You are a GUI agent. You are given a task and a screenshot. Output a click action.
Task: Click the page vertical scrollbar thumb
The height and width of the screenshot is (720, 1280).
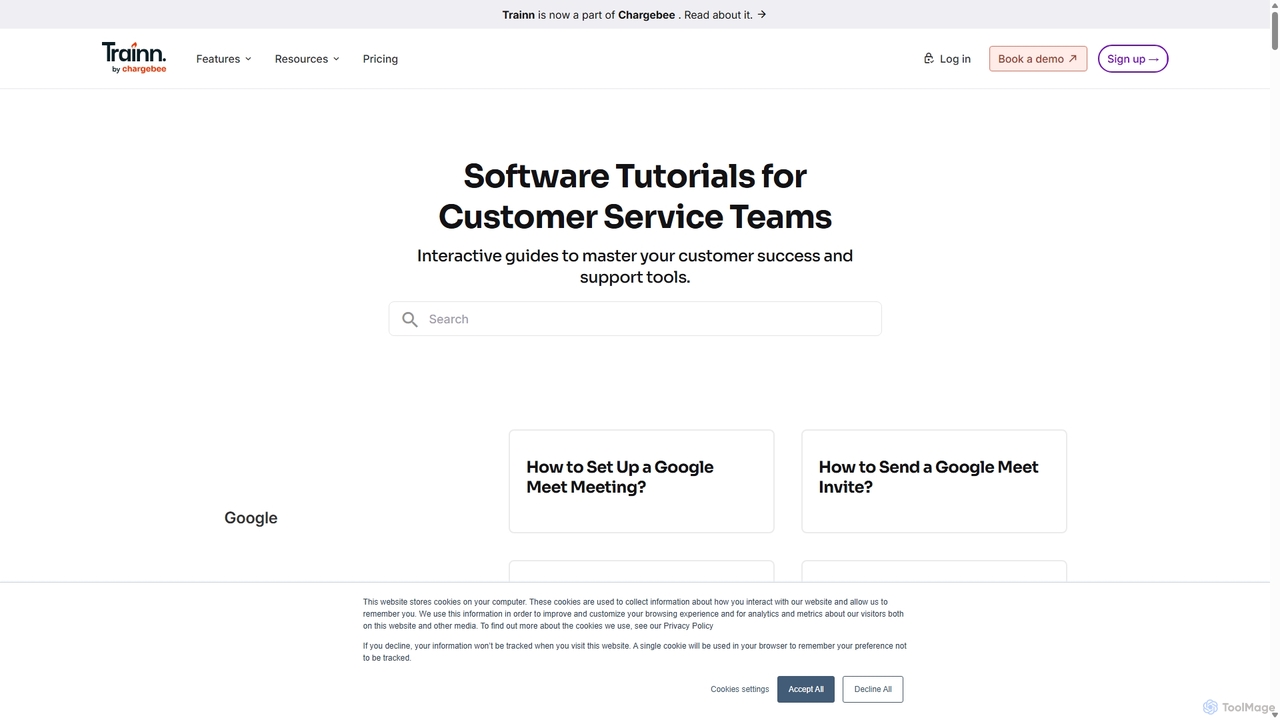point(1275,30)
